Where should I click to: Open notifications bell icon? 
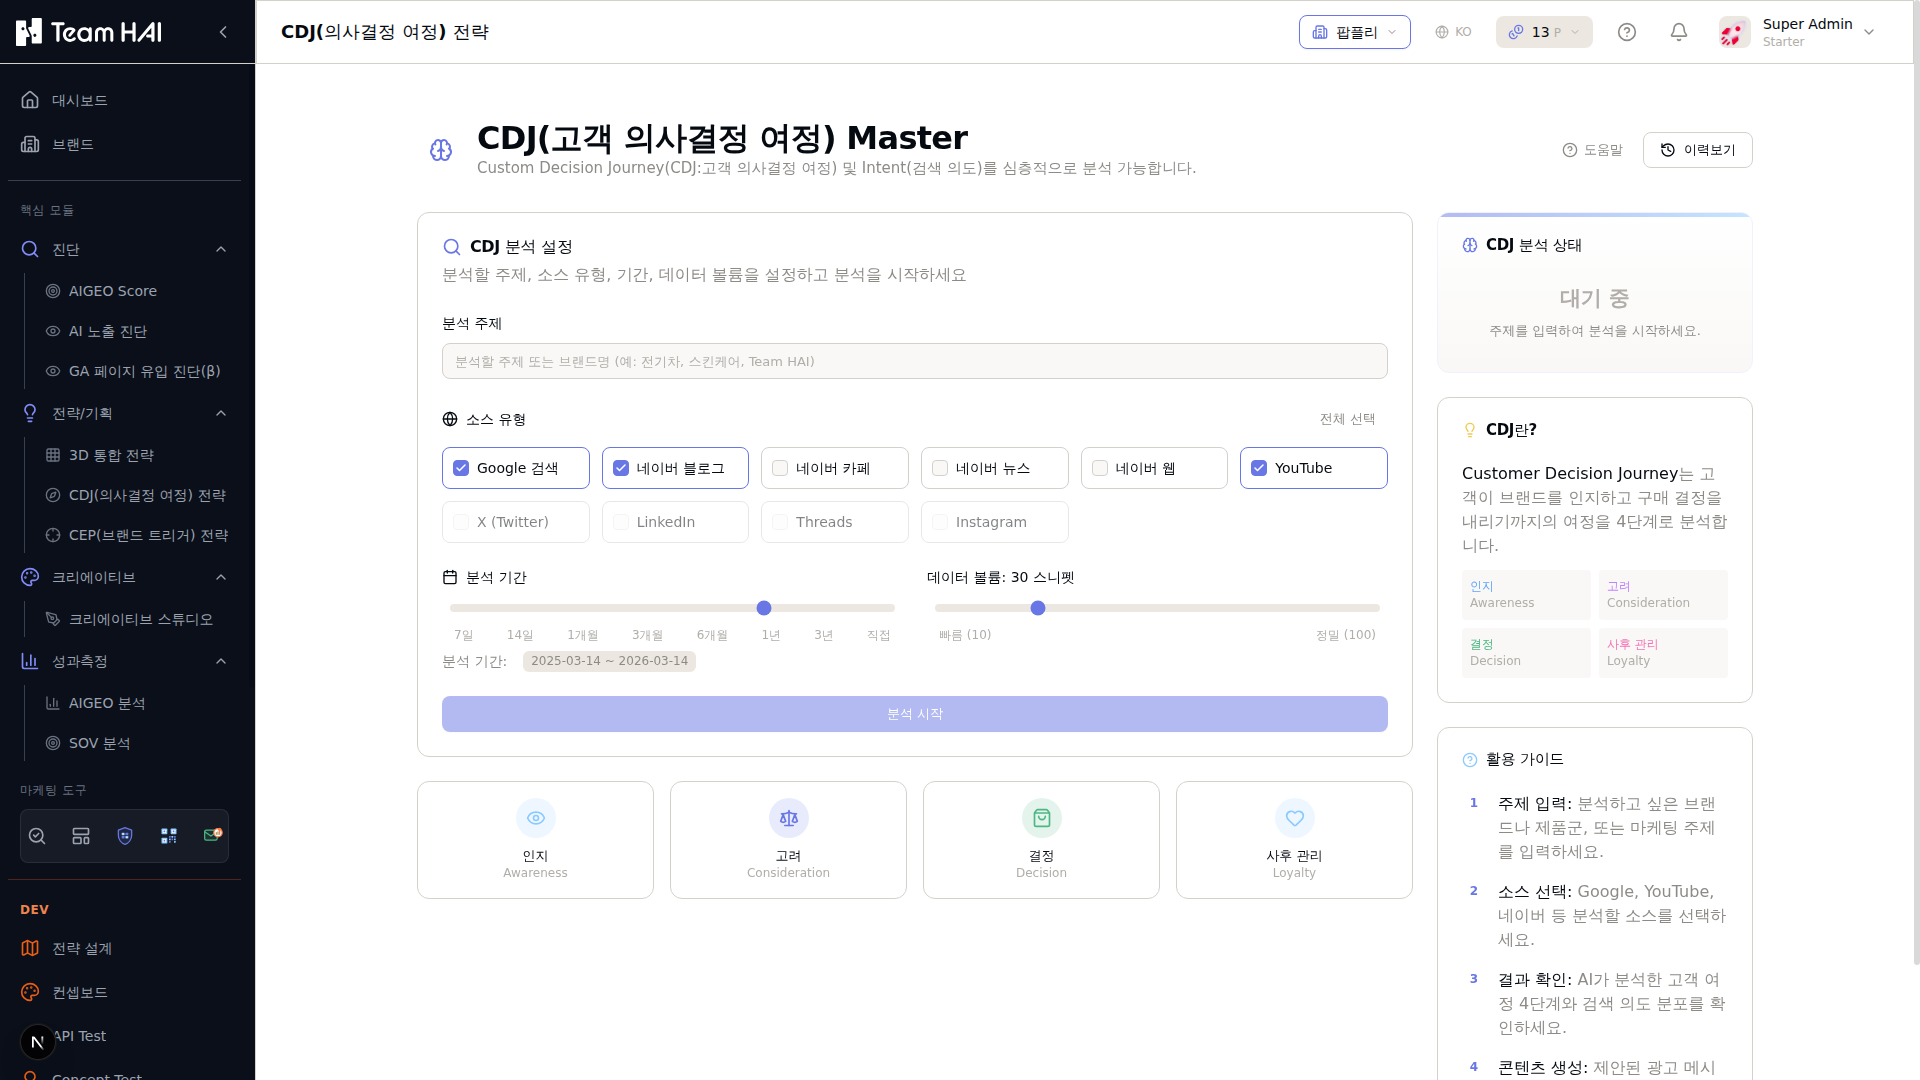(1679, 32)
